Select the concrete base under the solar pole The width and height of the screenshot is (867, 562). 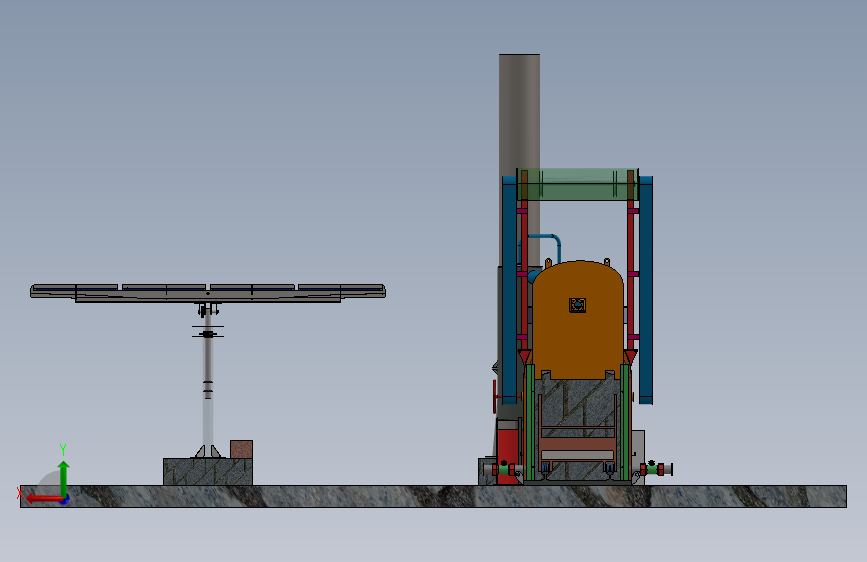tap(208, 471)
